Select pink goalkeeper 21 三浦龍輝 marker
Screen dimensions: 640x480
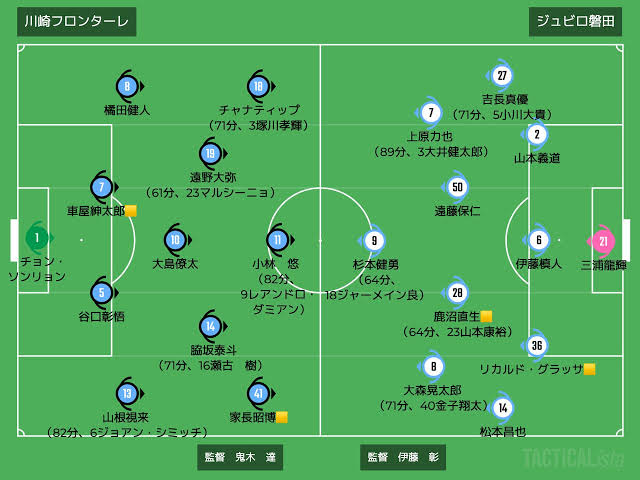603,241
